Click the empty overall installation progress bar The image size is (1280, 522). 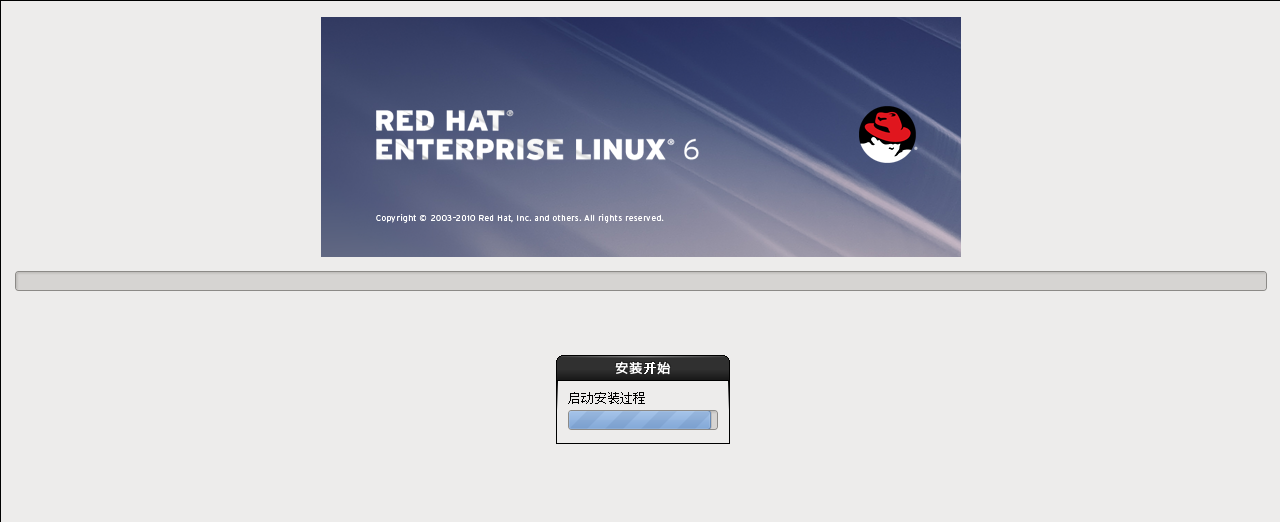[641, 281]
